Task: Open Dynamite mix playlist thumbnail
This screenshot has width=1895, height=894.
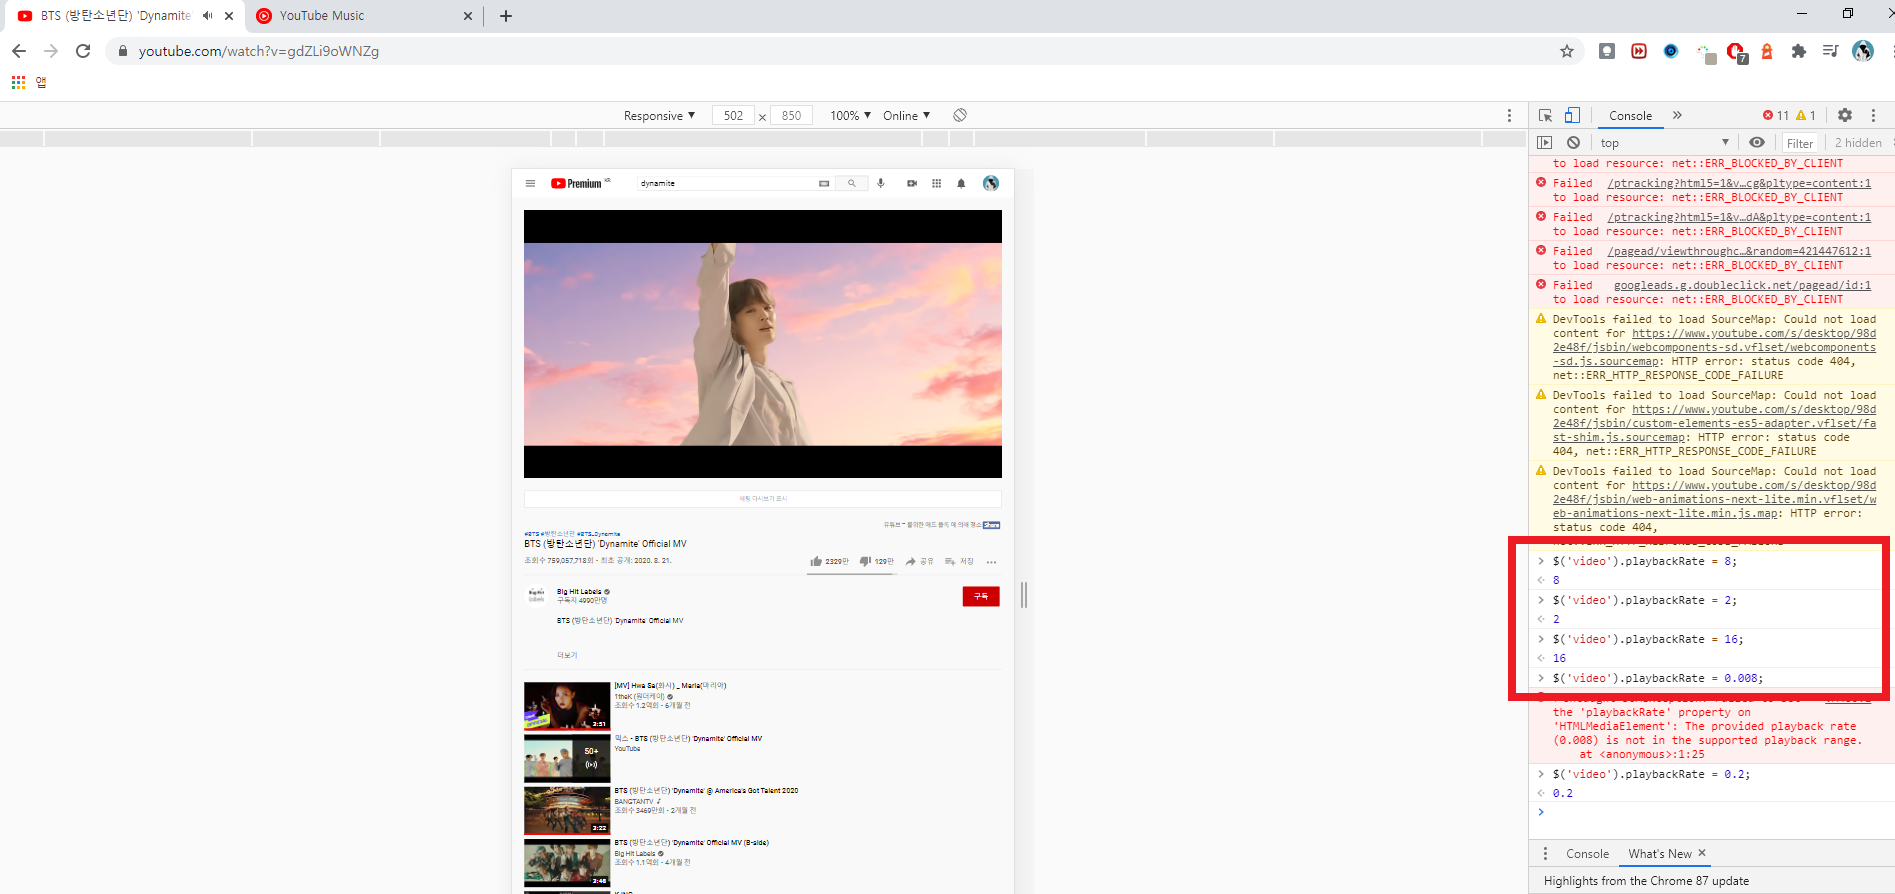Action: pyautogui.click(x=567, y=758)
